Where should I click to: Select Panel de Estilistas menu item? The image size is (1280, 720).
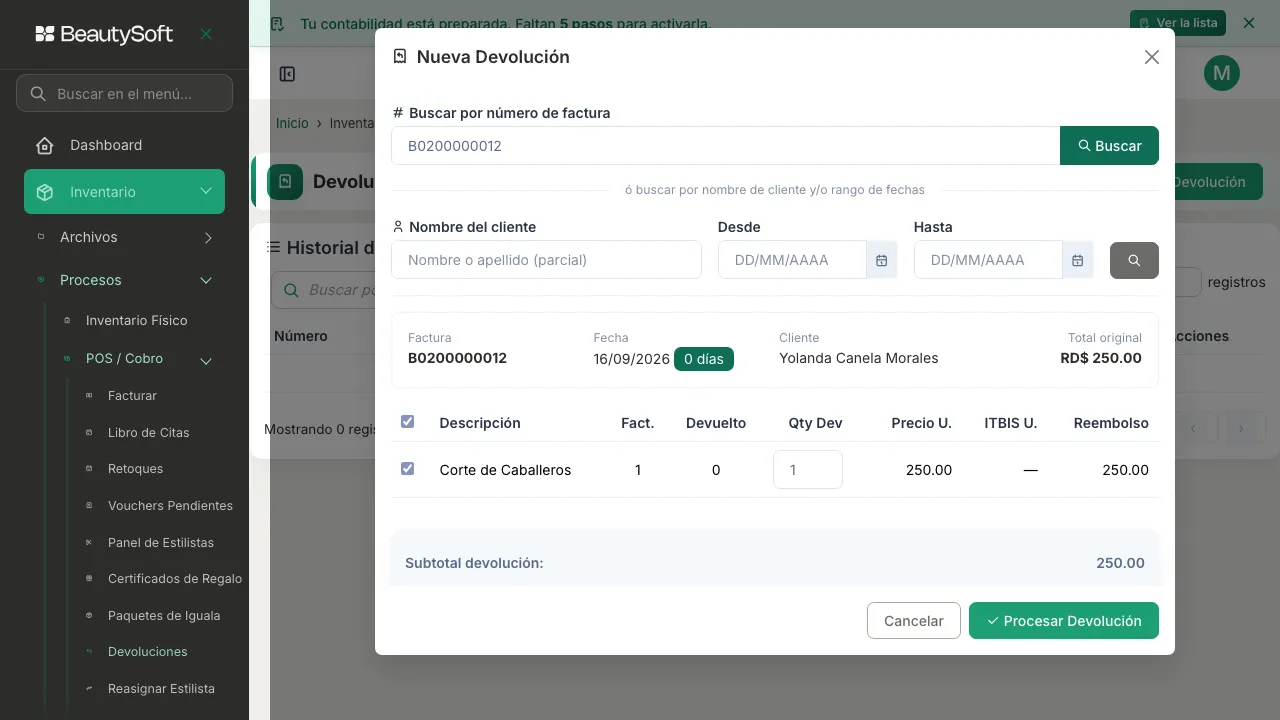pyautogui.click(x=161, y=543)
